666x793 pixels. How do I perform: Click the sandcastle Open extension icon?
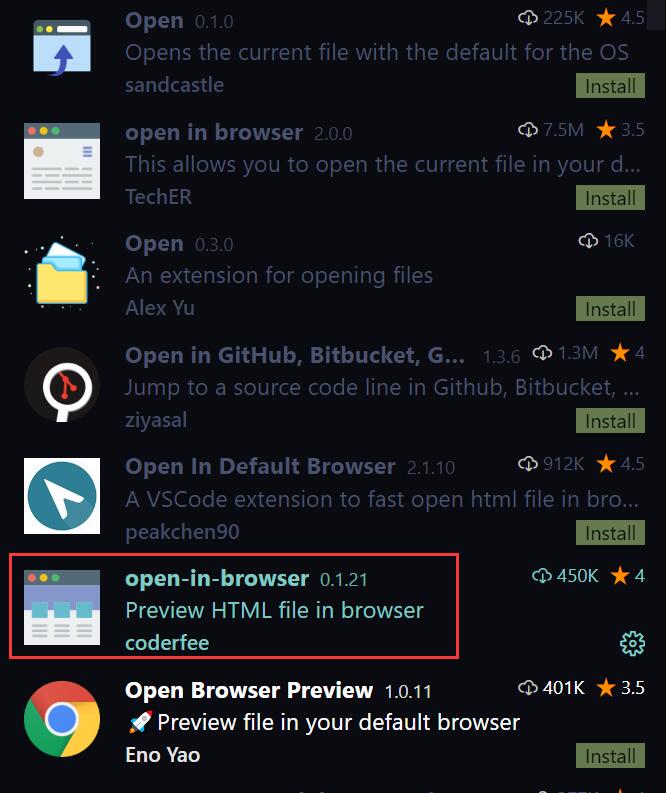click(x=62, y=48)
